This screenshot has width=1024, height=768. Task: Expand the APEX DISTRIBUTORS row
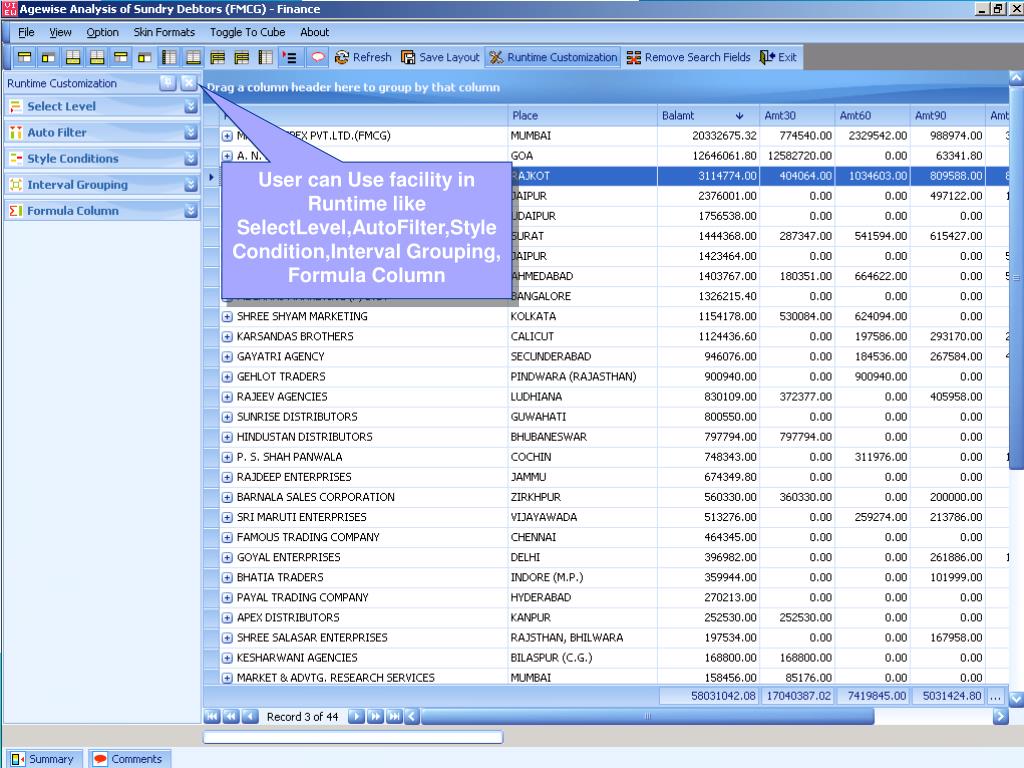pos(227,618)
